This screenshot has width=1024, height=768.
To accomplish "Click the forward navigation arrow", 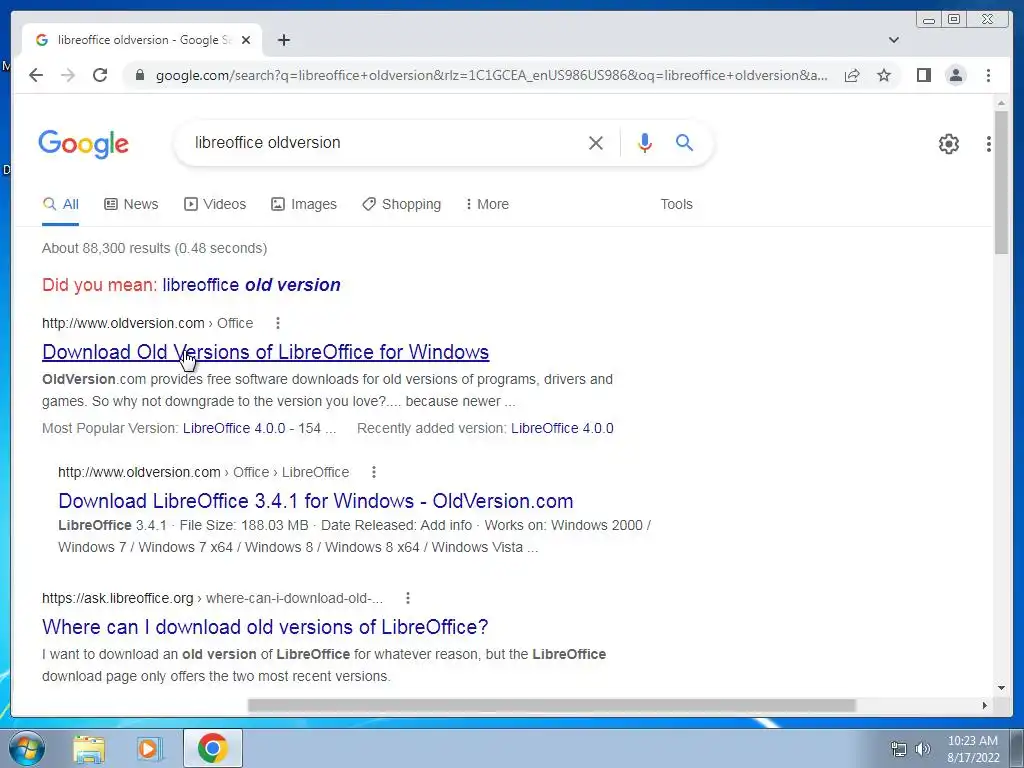I will (x=68, y=75).
